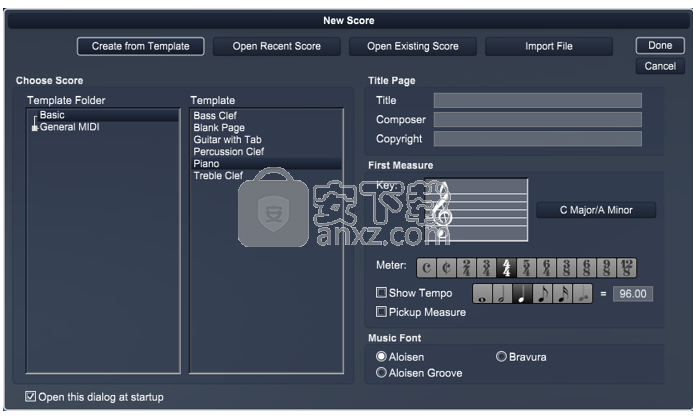The width and height of the screenshot is (693, 417).
Task: Click the Done button
Action: click(660, 45)
